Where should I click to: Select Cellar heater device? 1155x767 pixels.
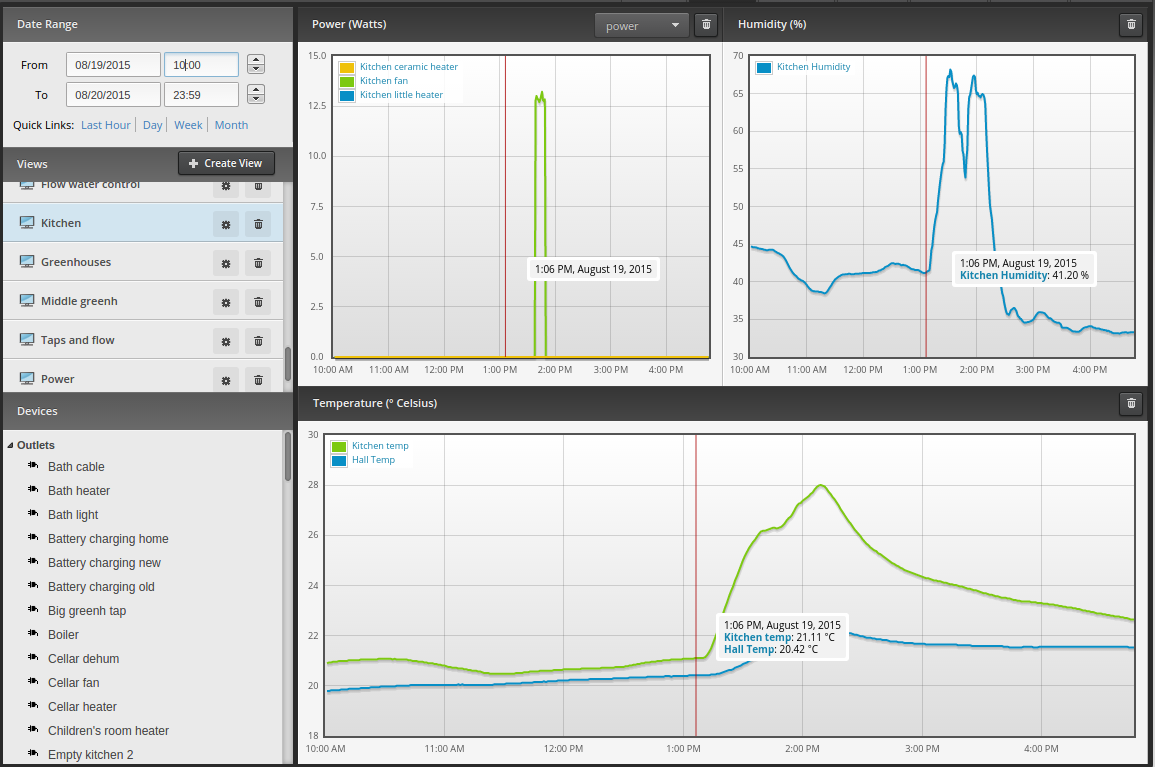coord(82,707)
